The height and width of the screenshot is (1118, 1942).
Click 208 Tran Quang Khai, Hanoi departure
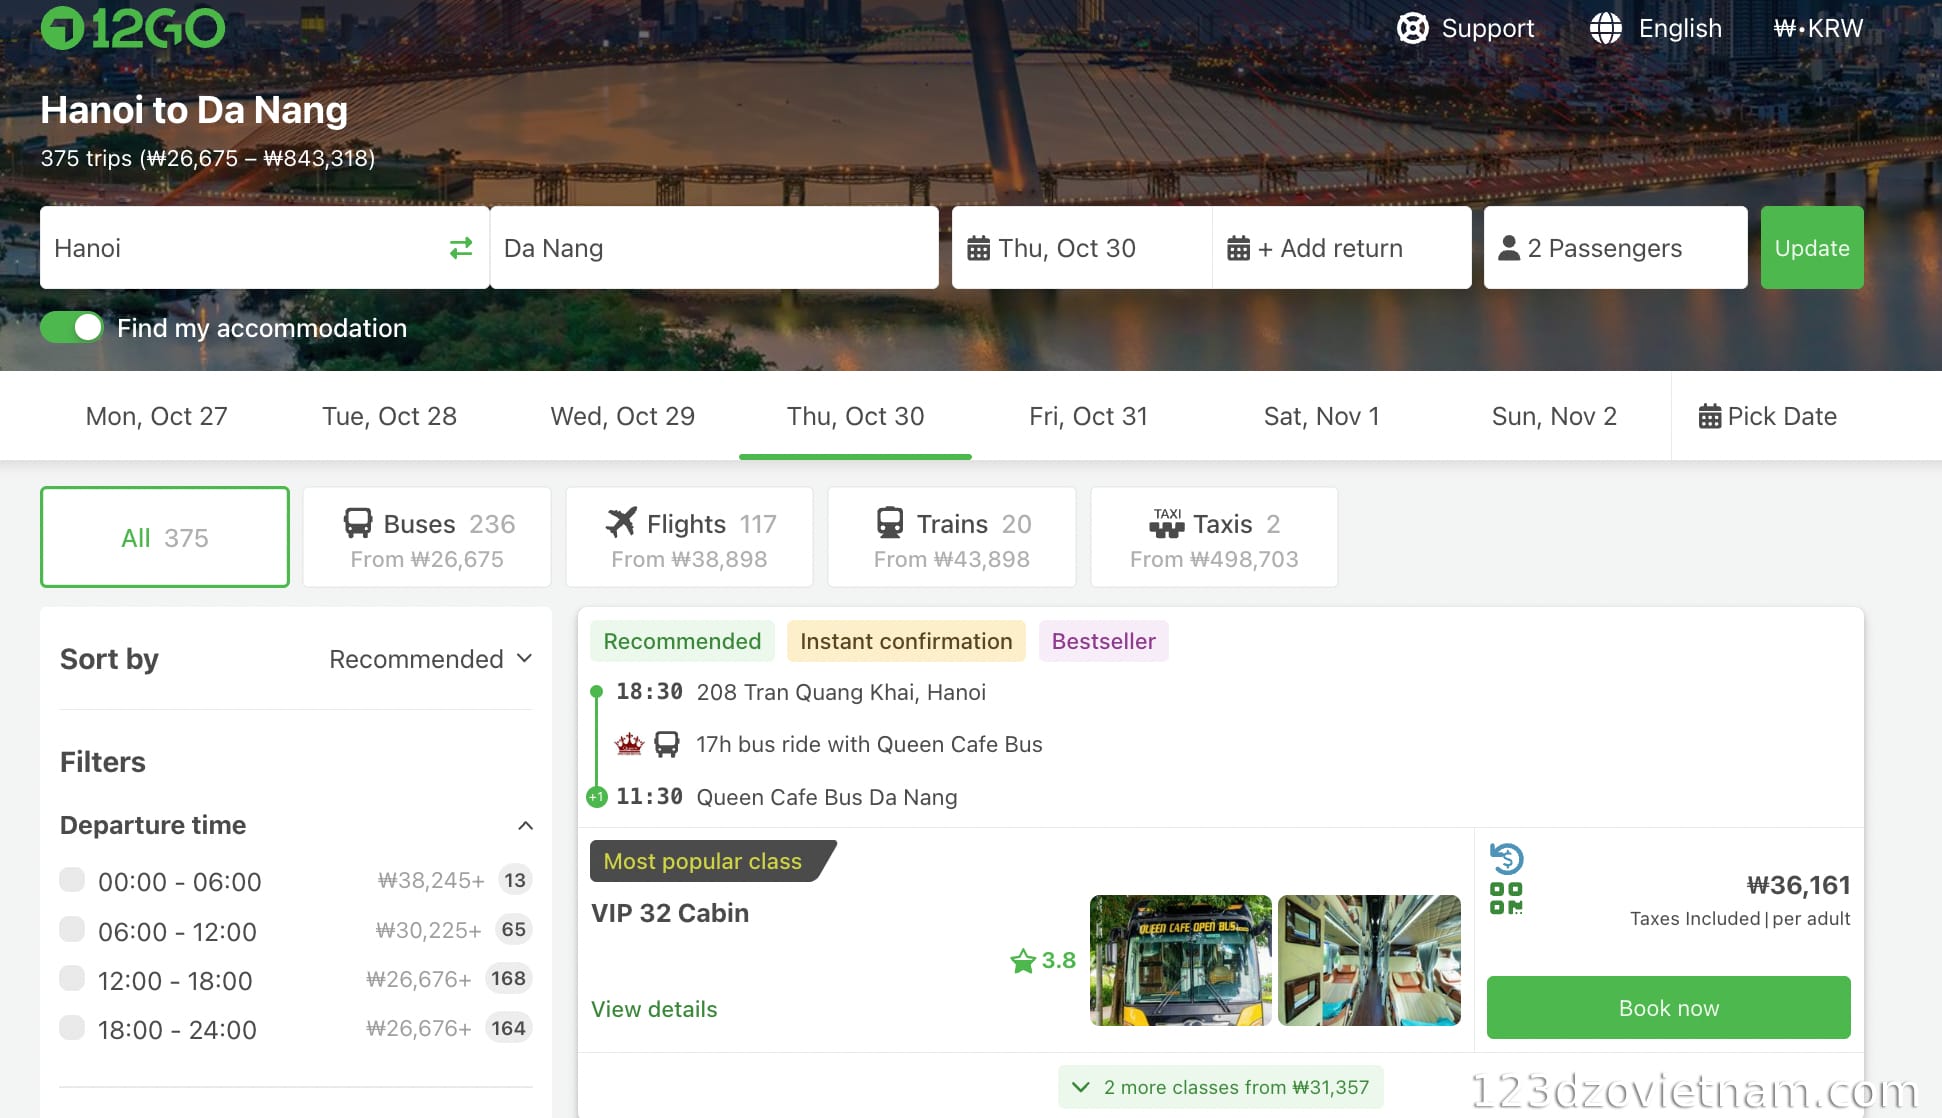coord(841,692)
